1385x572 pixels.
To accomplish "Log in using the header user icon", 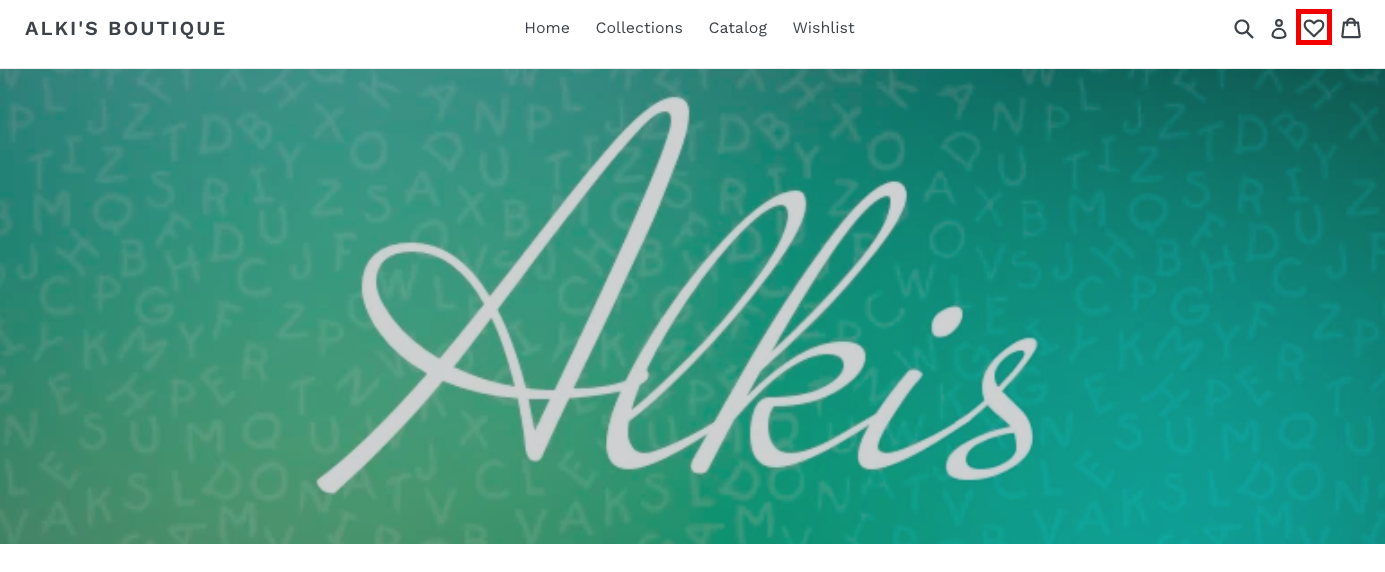I will [x=1279, y=29].
